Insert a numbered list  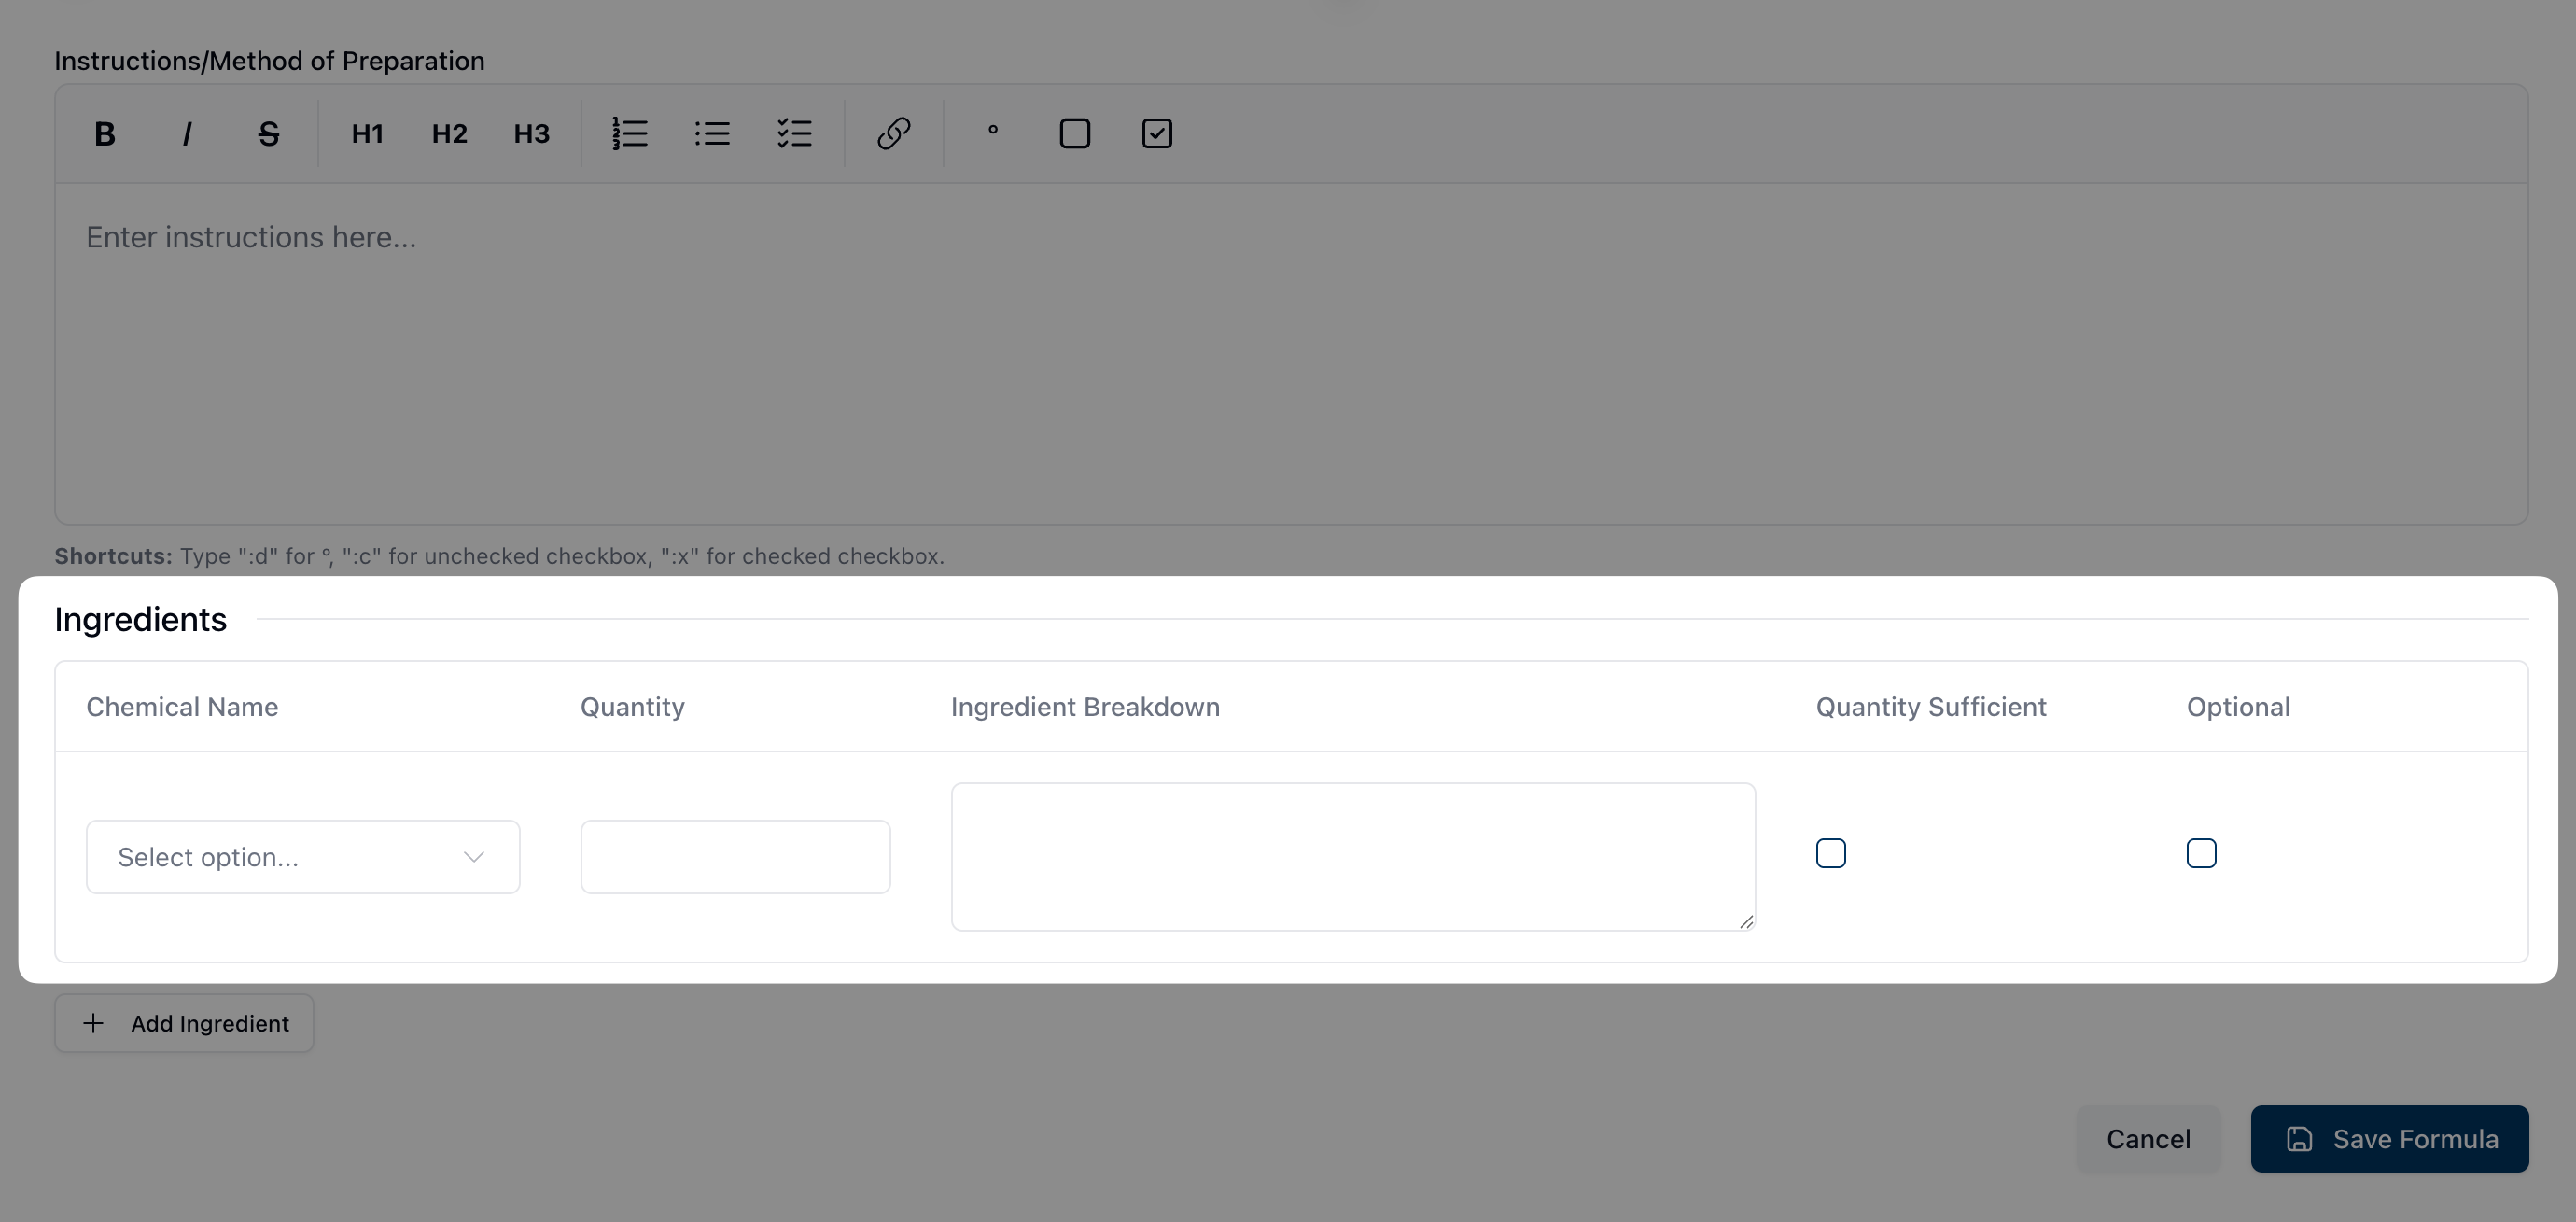click(630, 134)
